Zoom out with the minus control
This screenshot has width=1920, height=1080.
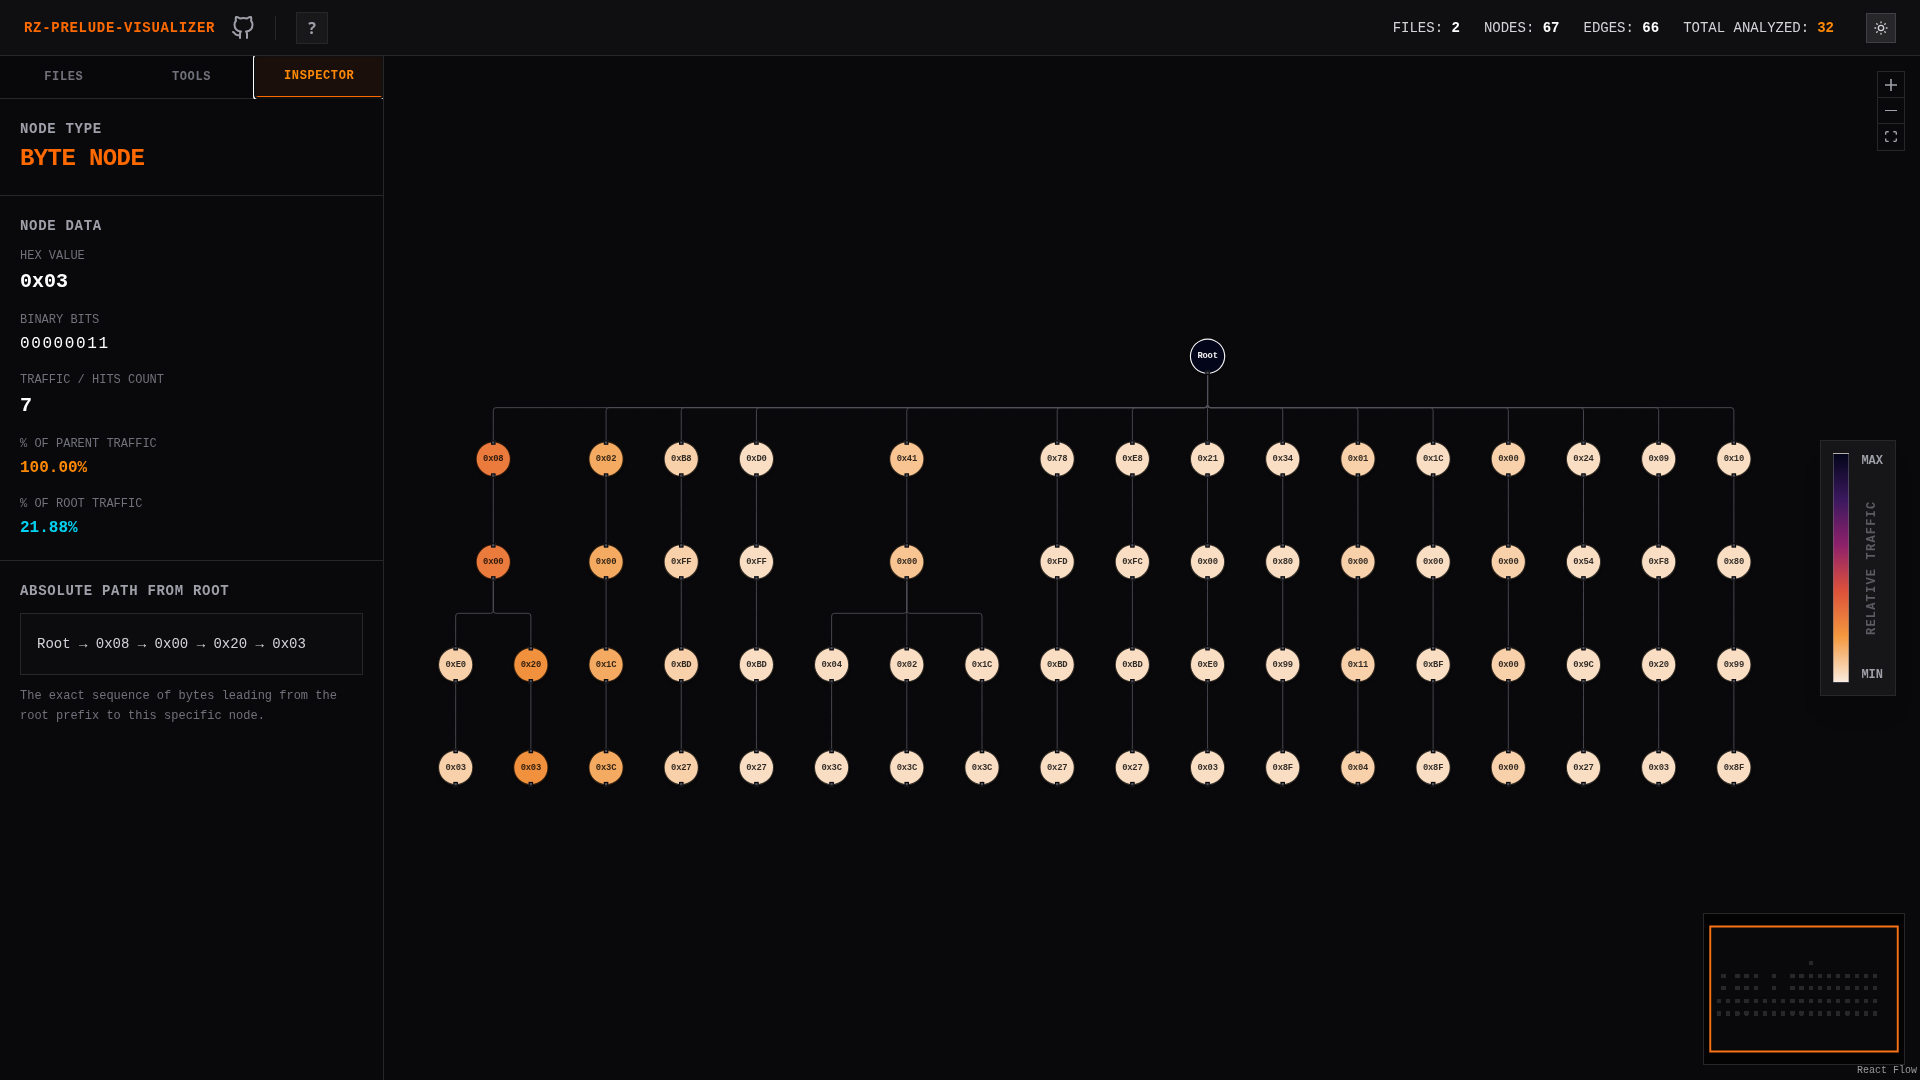(x=1891, y=111)
